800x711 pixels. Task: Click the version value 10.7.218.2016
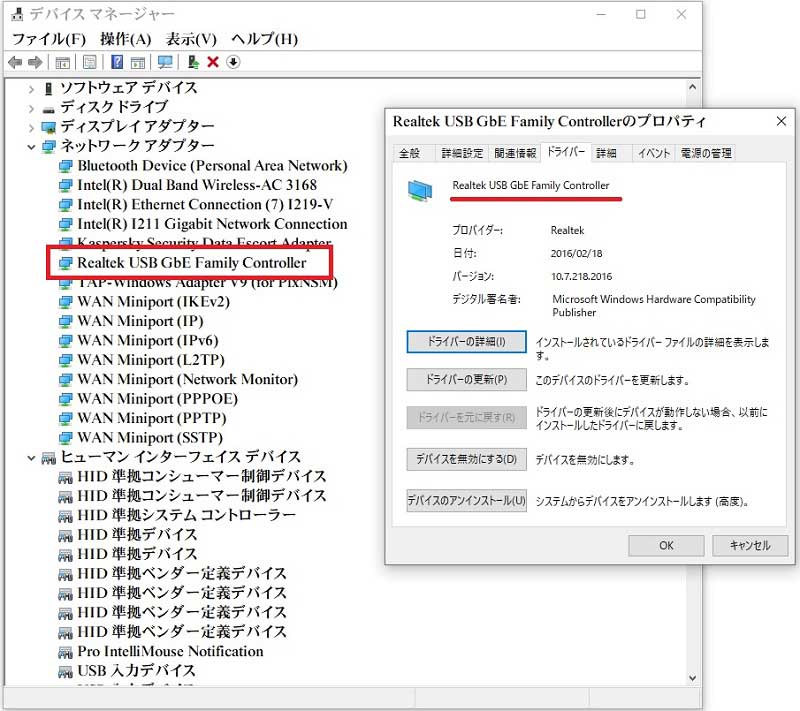(582, 276)
